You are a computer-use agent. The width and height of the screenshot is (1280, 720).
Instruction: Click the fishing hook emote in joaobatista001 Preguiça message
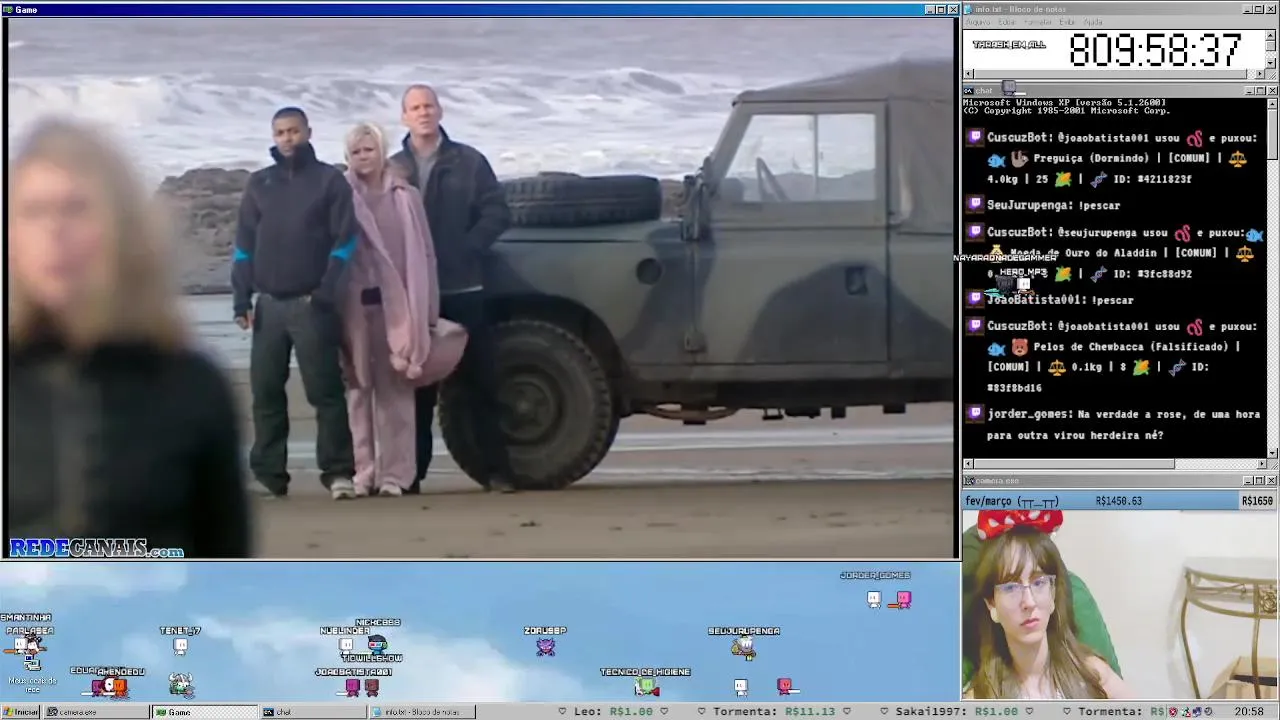1194,138
